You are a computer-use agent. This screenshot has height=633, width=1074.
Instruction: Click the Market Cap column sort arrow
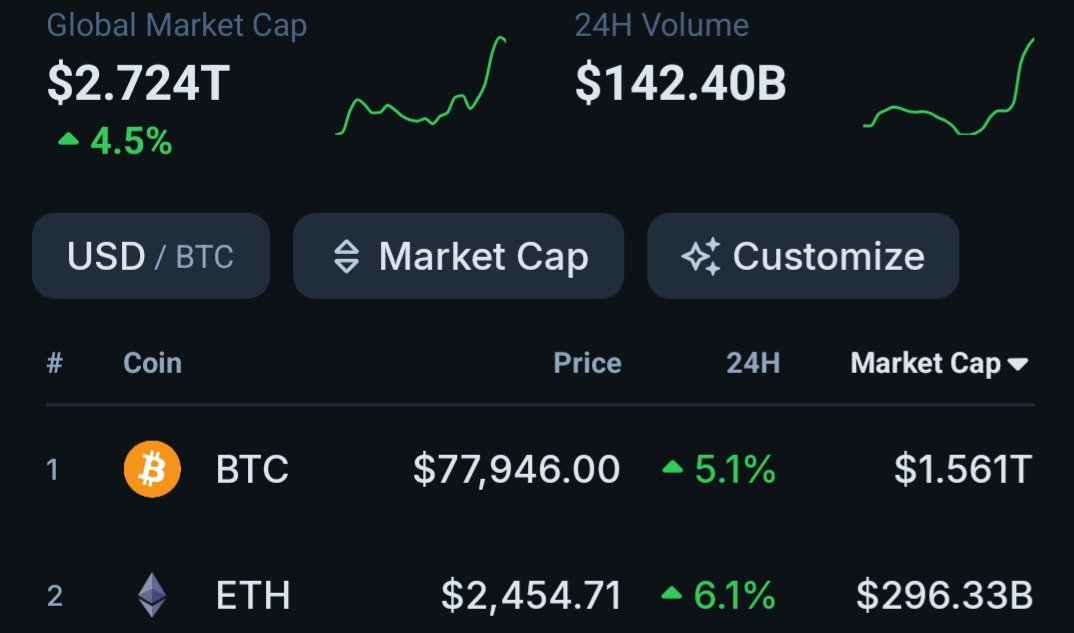(1018, 364)
